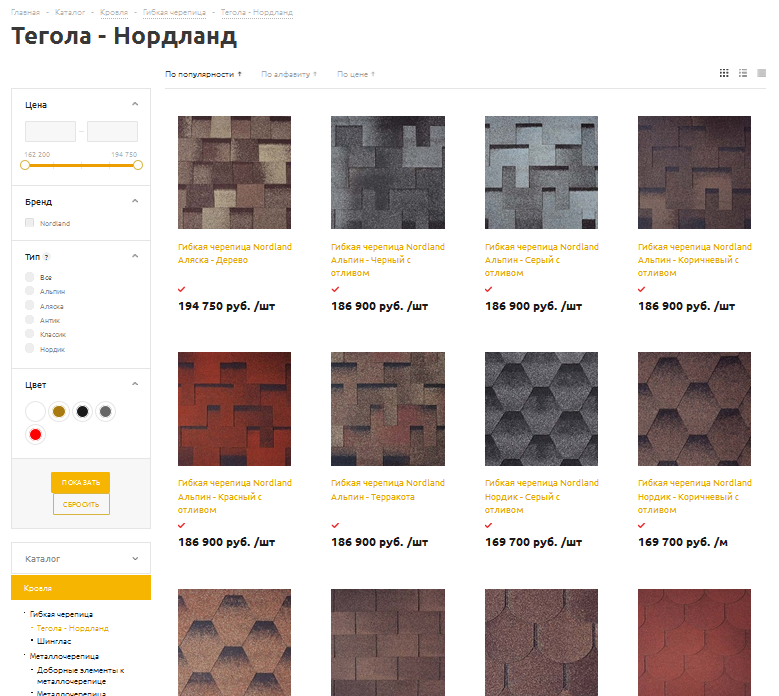This screenshot has width=779, height=696.
Task: Click availability checkmark under Альпин - Терракота
Action: coord(335,525)
